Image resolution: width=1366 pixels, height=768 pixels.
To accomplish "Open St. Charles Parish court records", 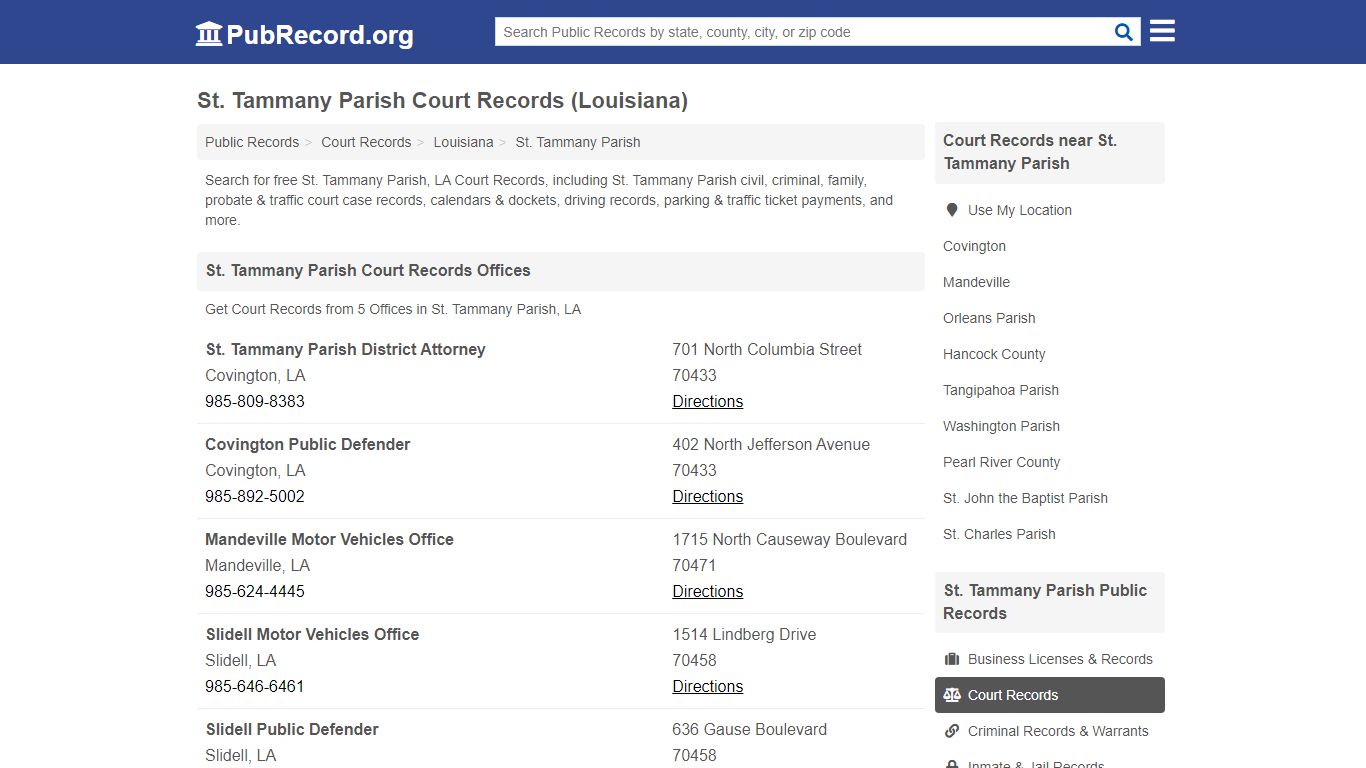I will click(x=999, y=534).
